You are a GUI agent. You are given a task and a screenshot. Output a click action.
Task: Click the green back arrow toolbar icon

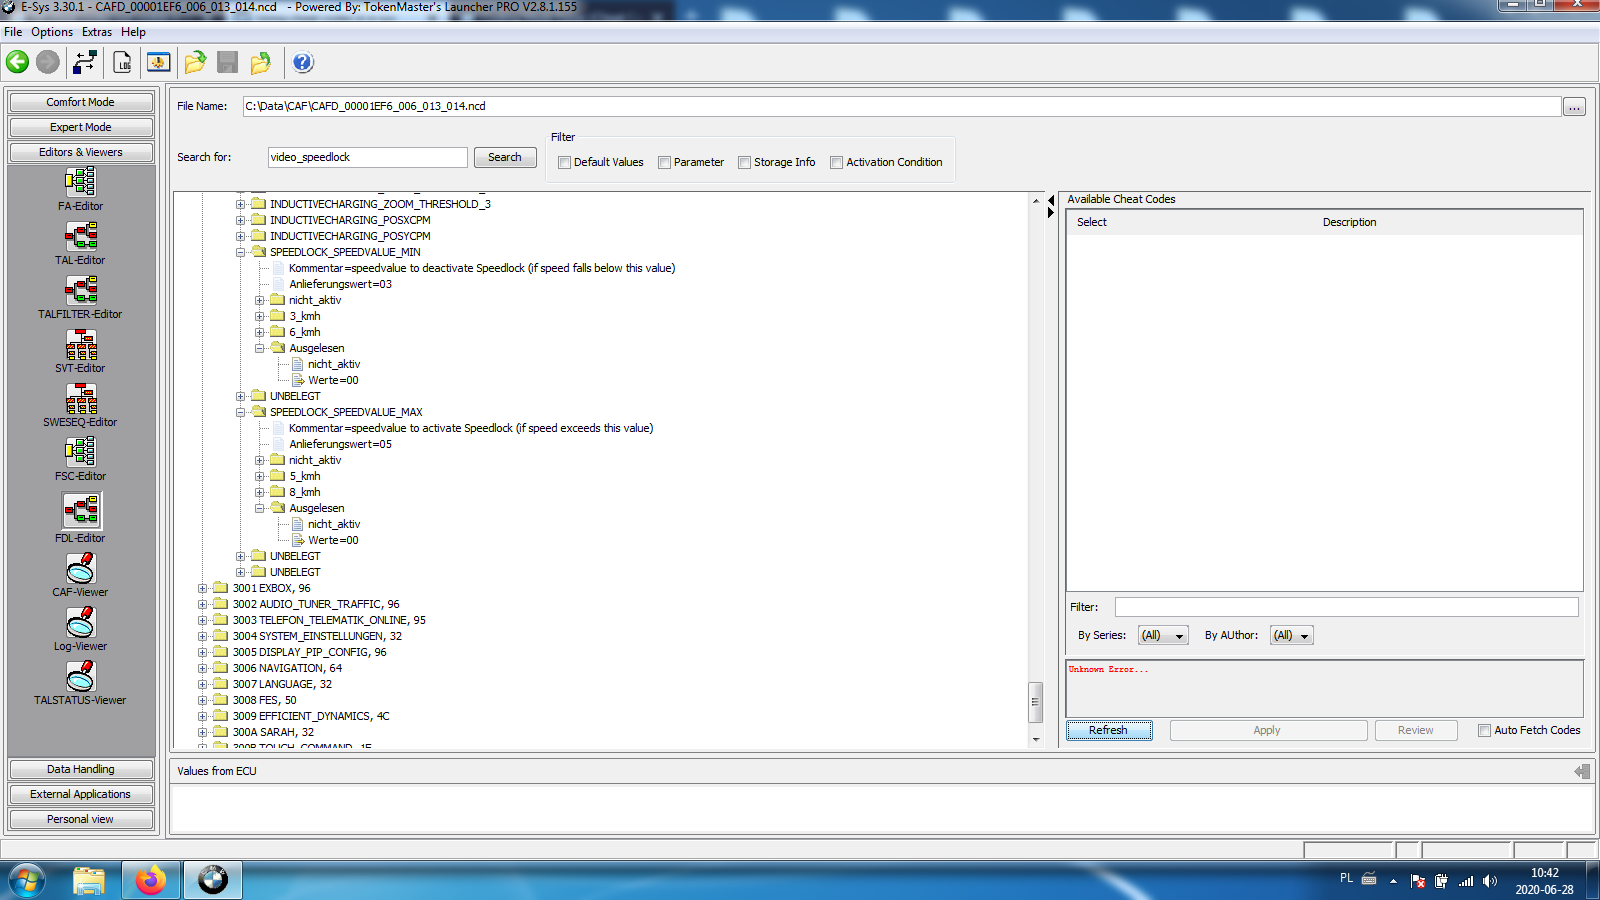pos(17,62)
